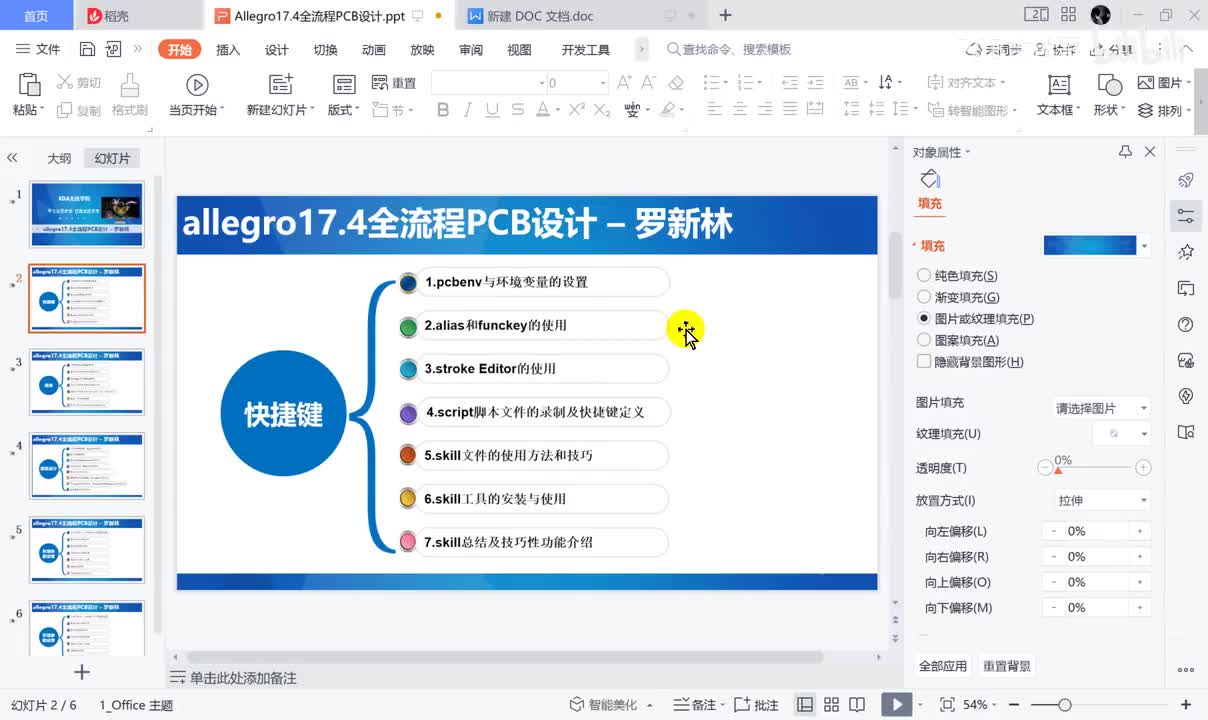The image size is (1208, 720).
Task: Click the Reset slide button
Action: pos(394,83)
